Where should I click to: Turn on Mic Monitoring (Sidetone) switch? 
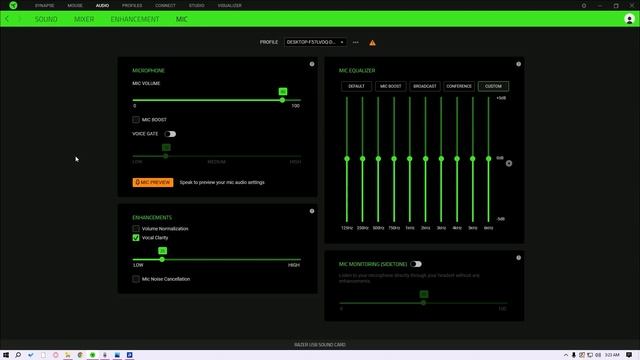coord(416,264)
